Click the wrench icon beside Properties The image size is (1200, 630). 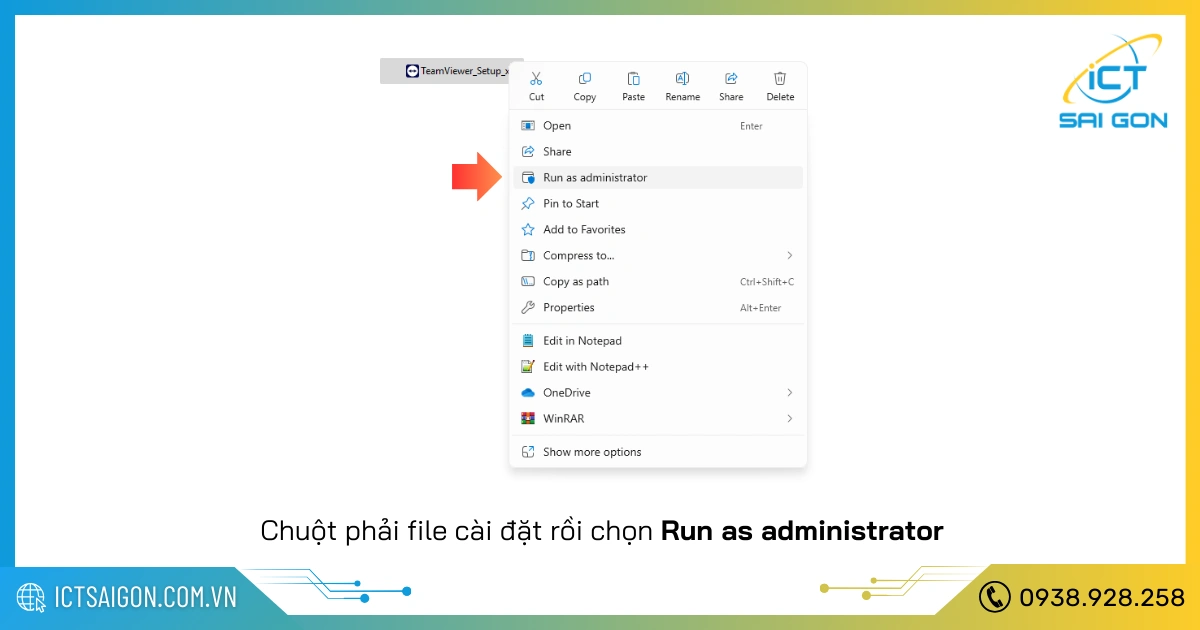pos(528,308)
